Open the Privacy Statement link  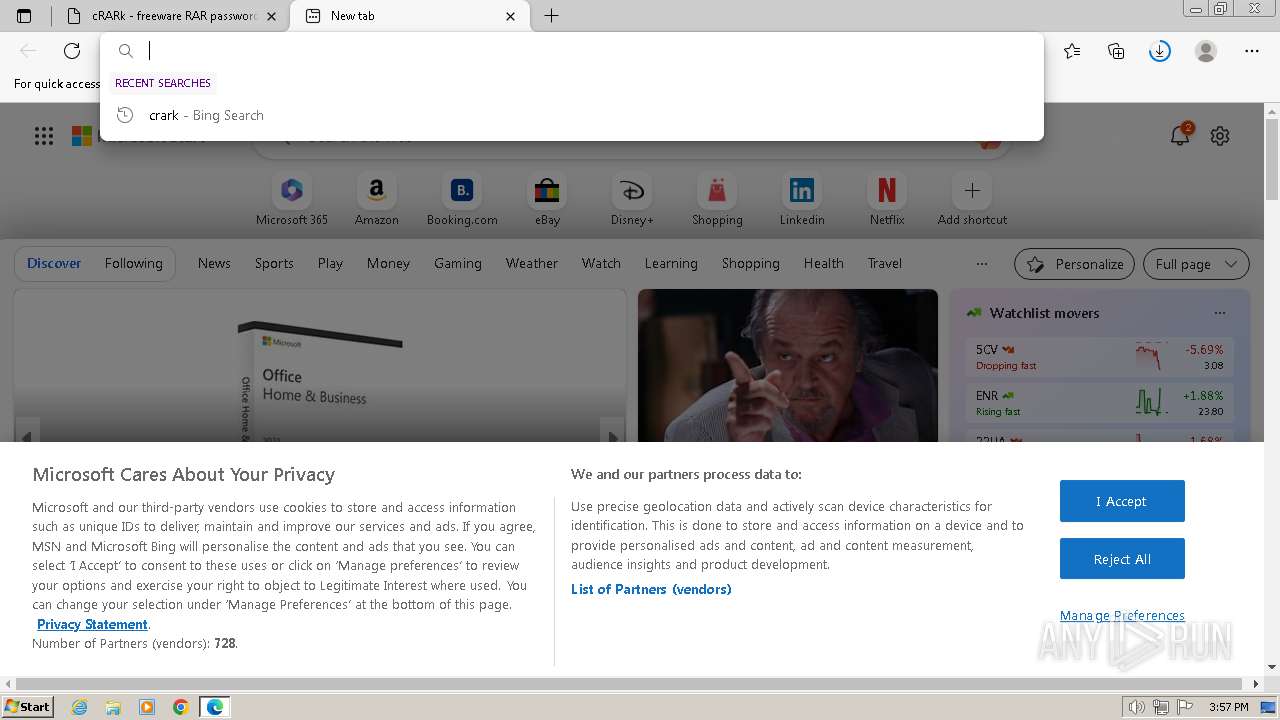coord(92,624)
